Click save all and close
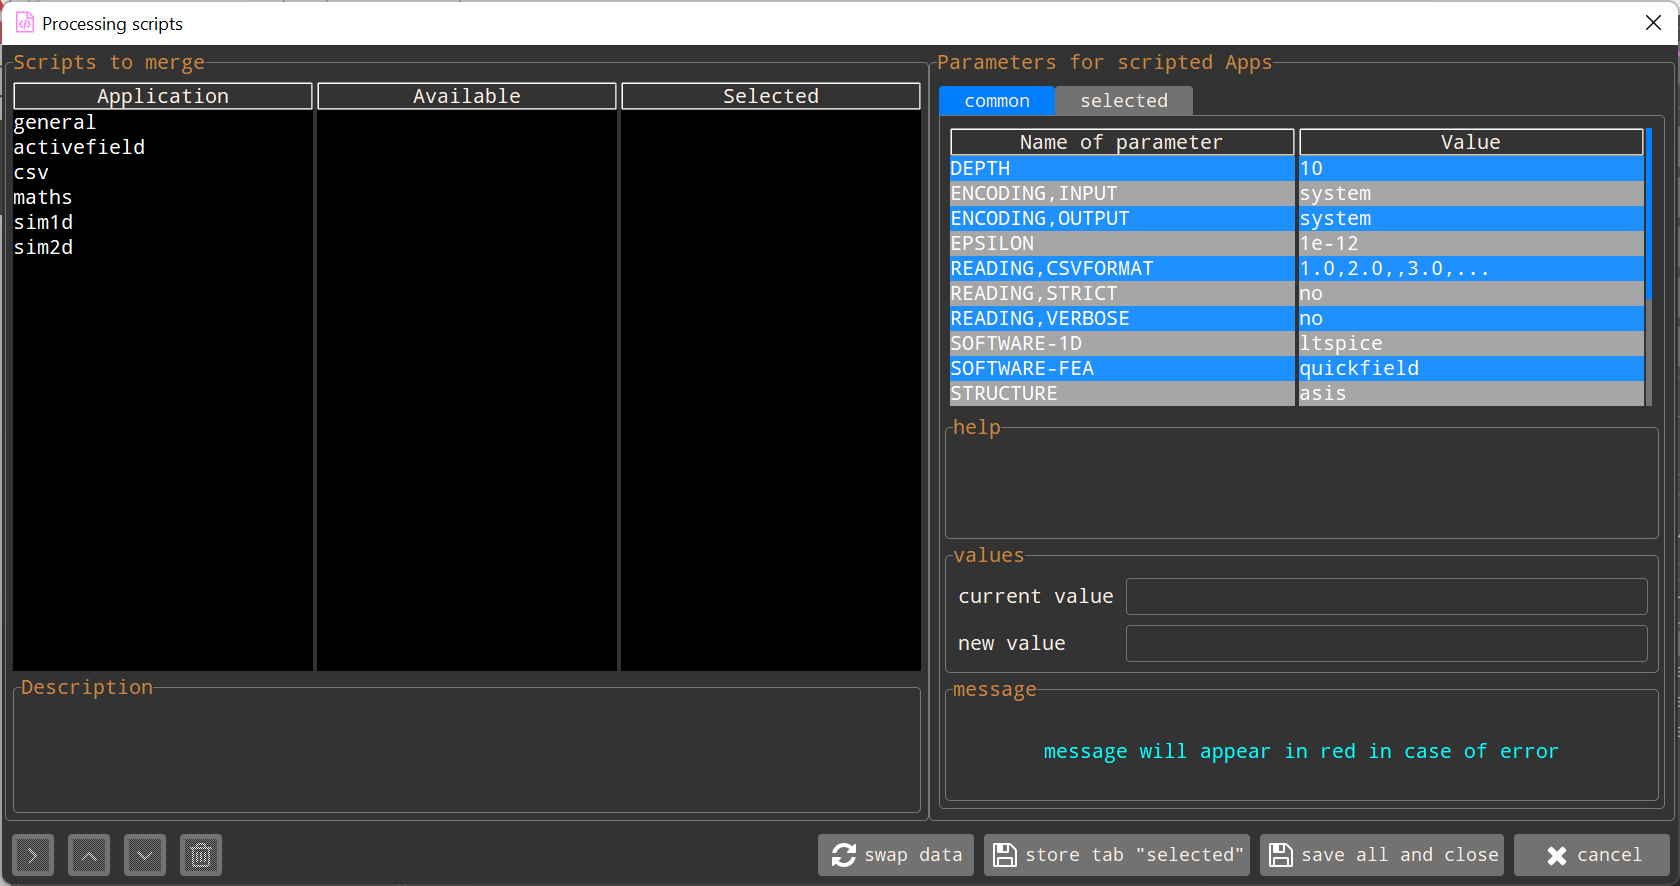This screenshot has width=1680, height=886. coord(1382,855)
